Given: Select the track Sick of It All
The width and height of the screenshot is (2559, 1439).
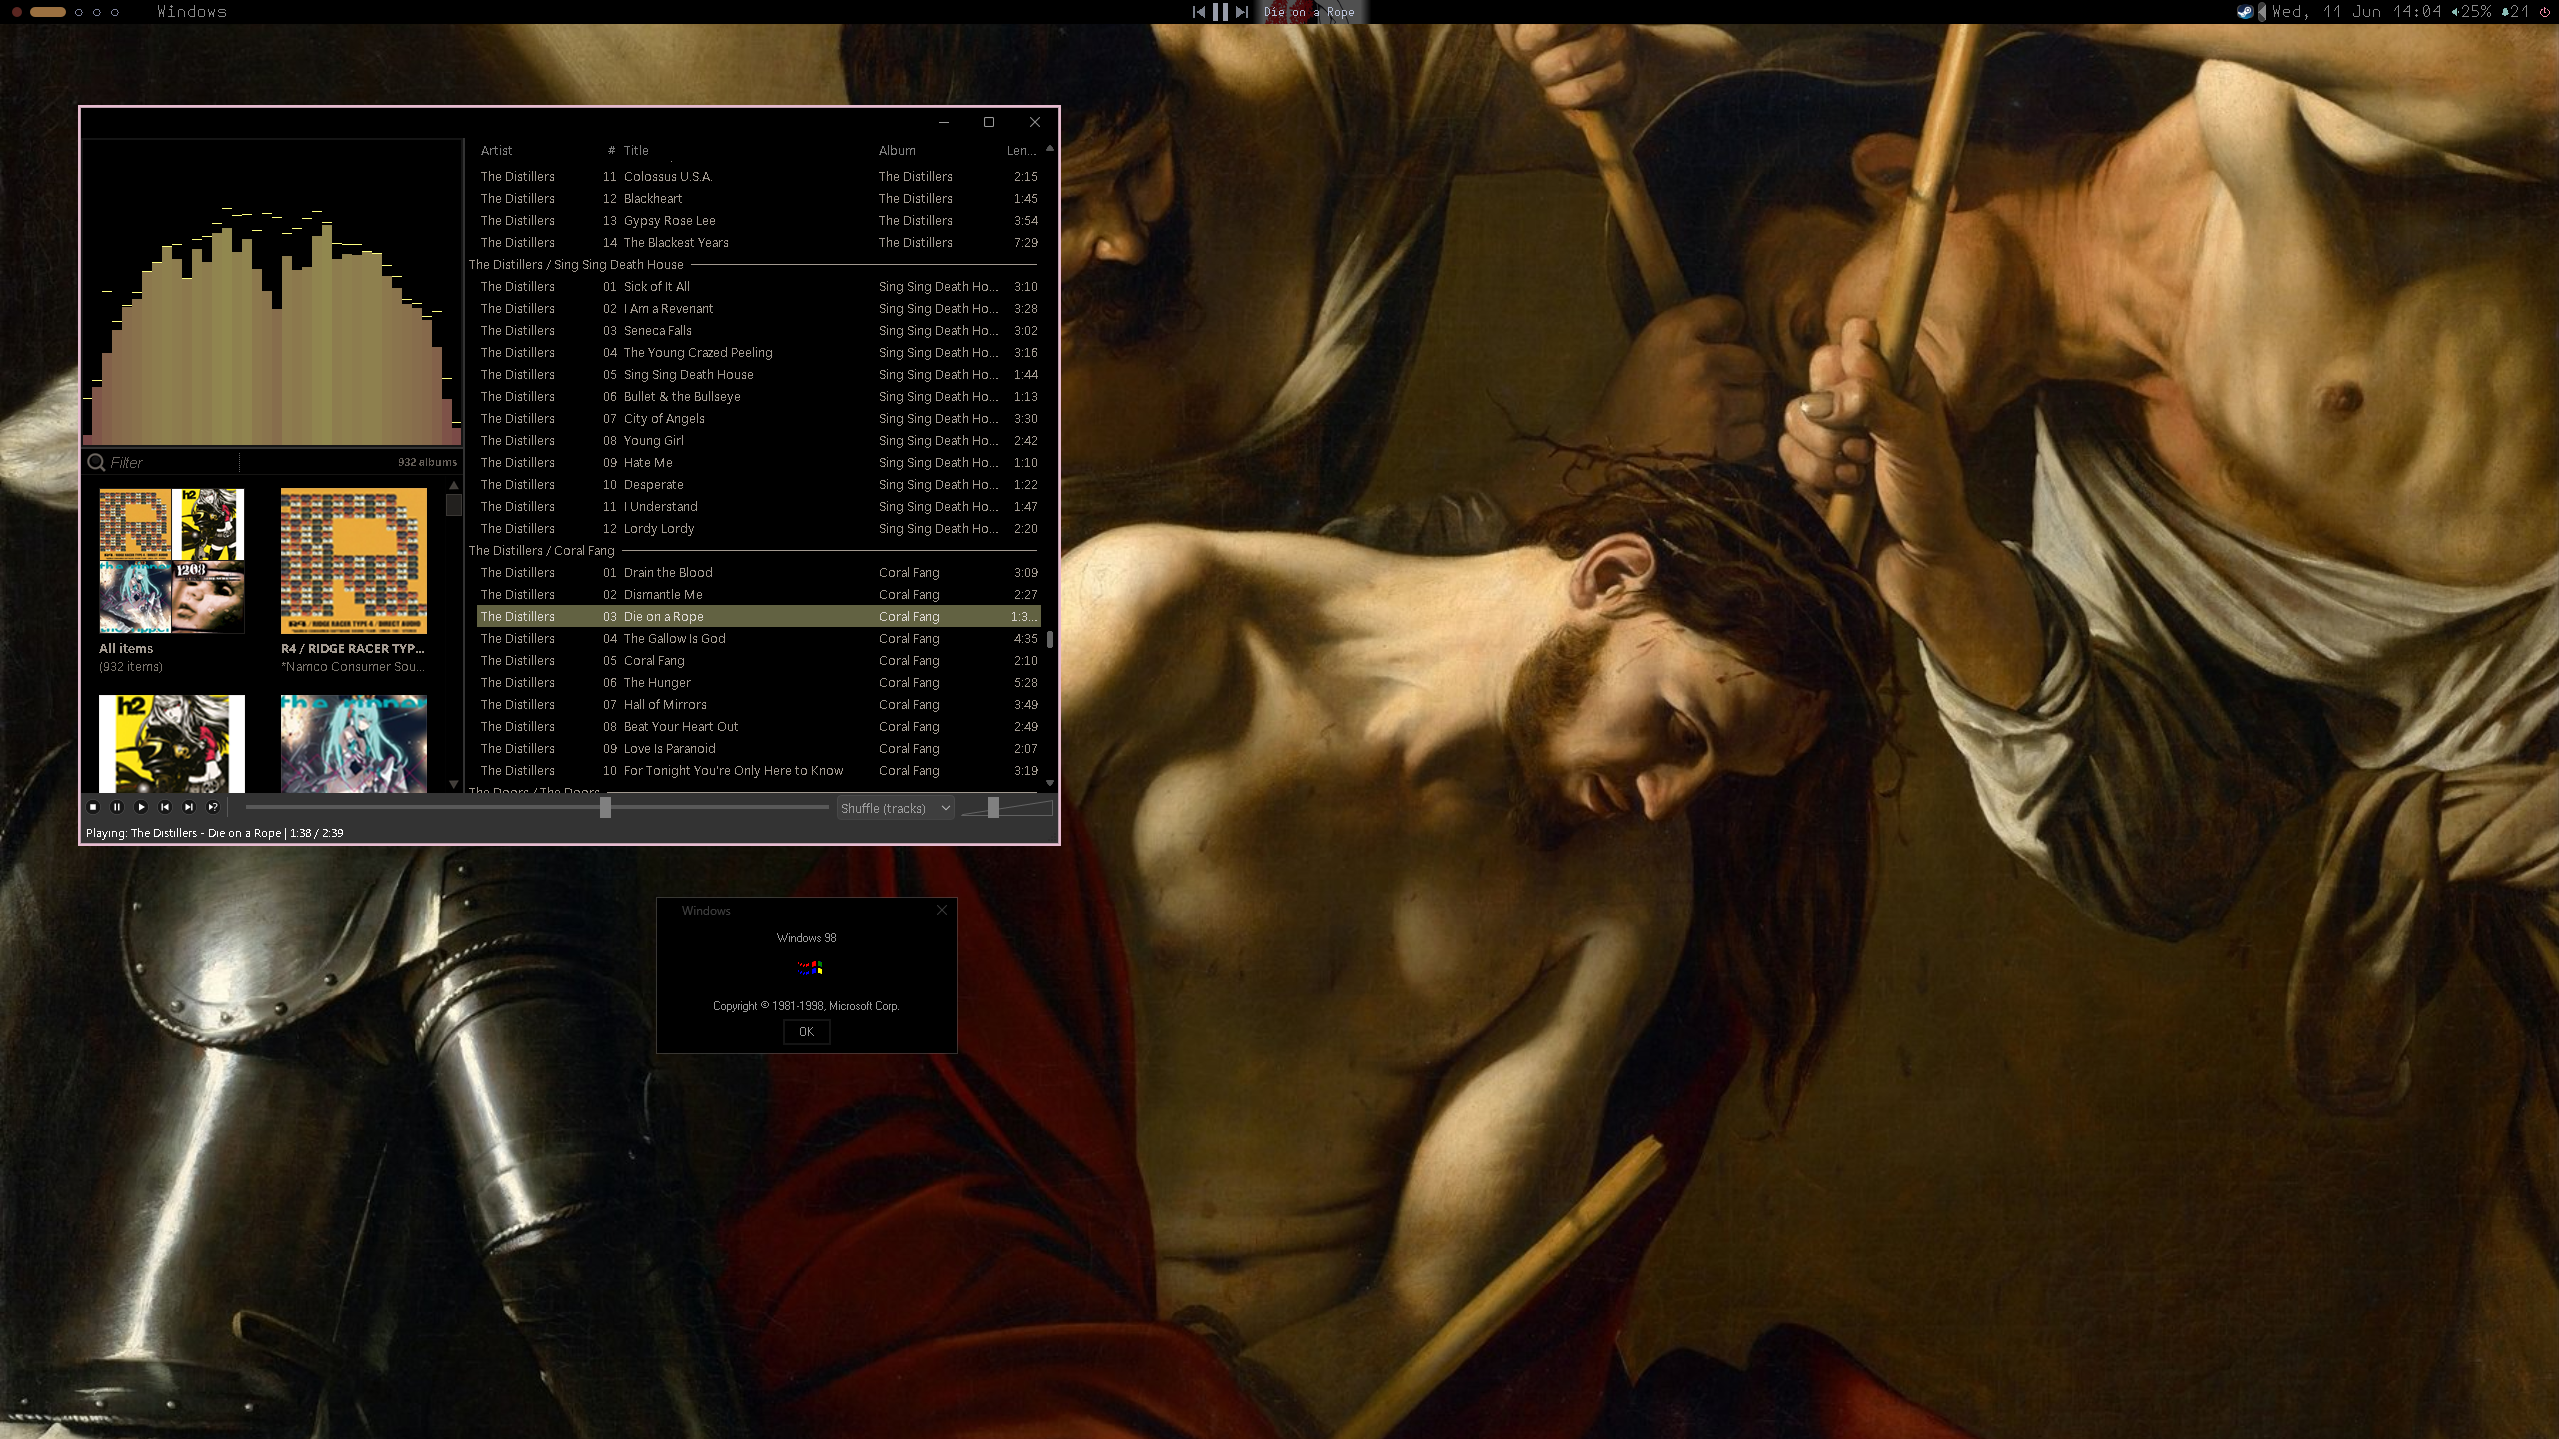Looking at the screenshot, I should (758, 287).
